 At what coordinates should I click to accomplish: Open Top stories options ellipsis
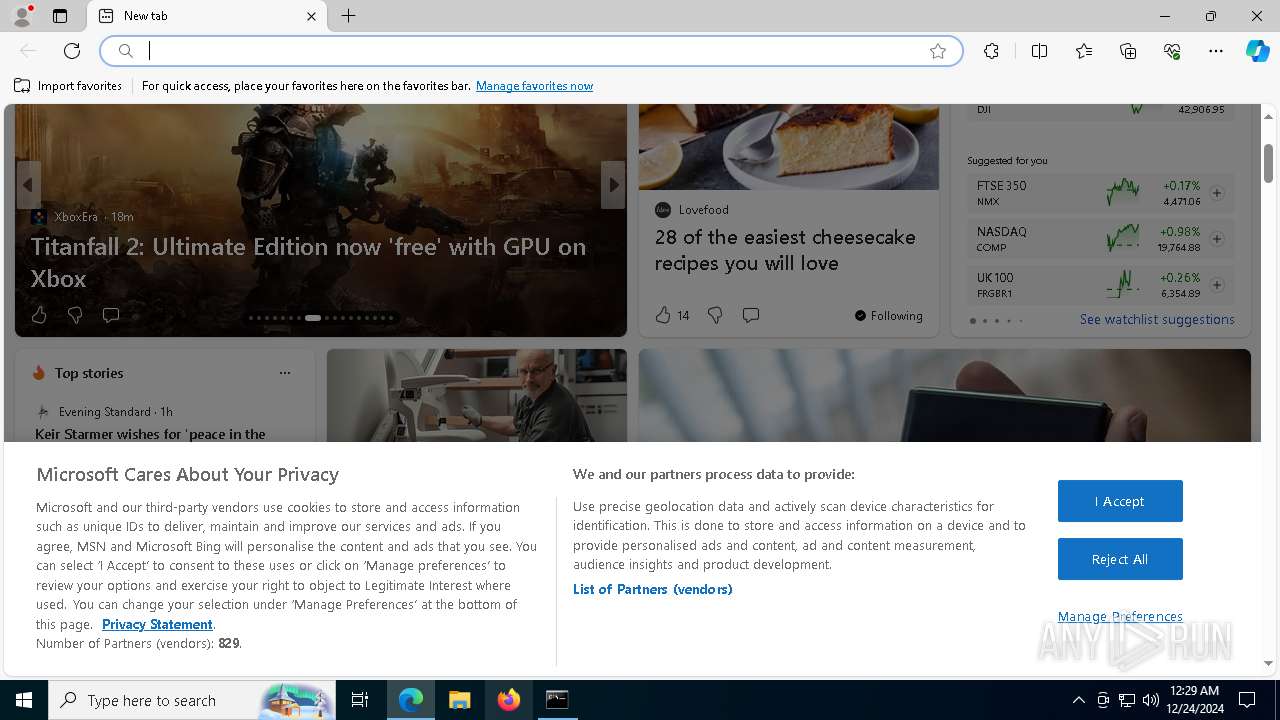285,373
